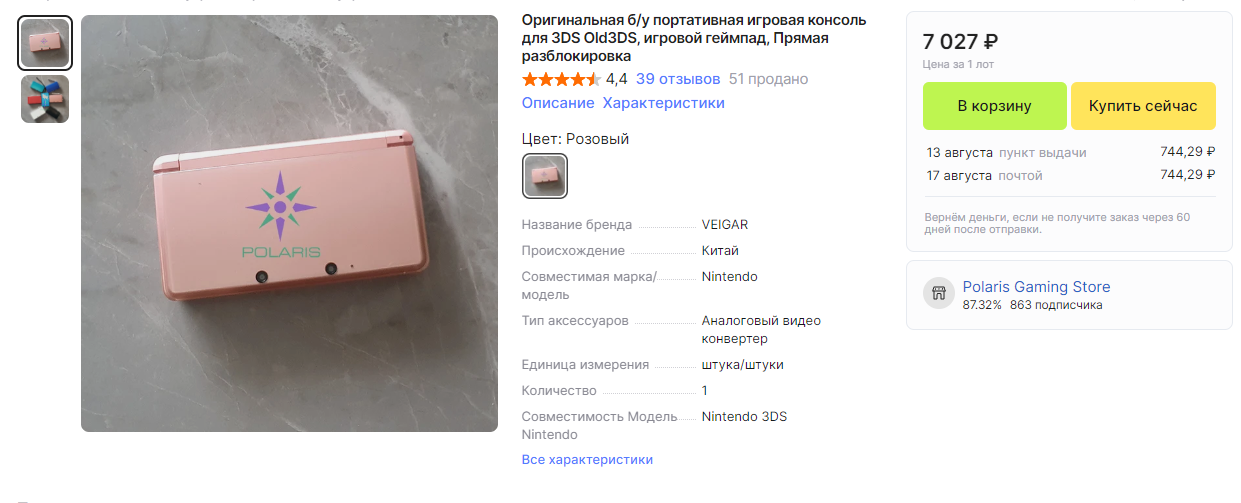Add item with В корзину button

(x=995, y=106)
